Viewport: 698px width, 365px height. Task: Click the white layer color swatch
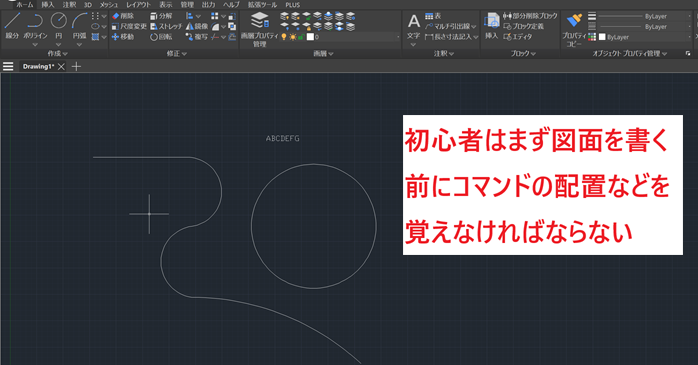coord(310,37)
